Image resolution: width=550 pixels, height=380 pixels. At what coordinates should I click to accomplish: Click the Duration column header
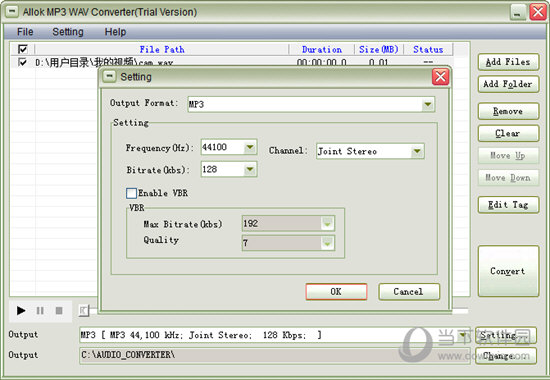pos(322,49)
